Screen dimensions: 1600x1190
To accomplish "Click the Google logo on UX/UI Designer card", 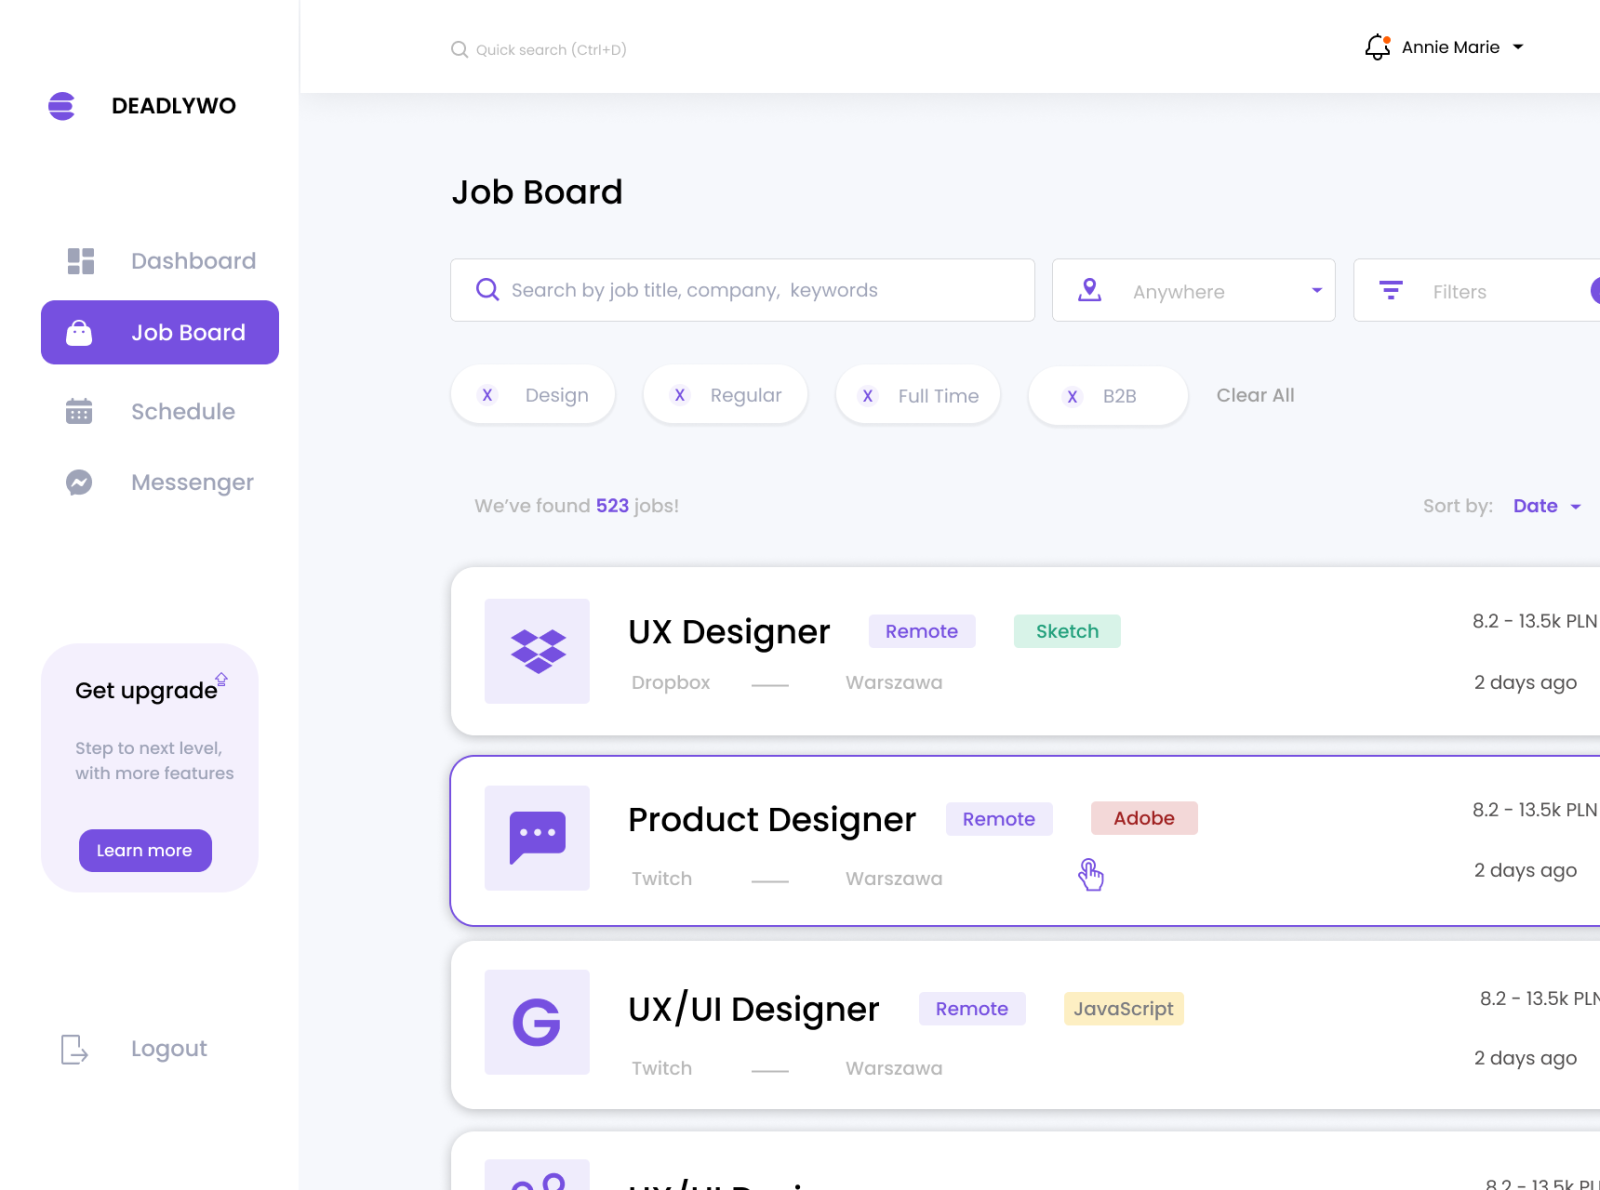I will 537,1022.
